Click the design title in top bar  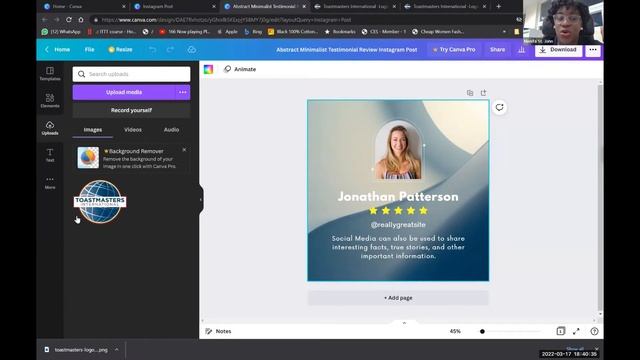point(347,49)
